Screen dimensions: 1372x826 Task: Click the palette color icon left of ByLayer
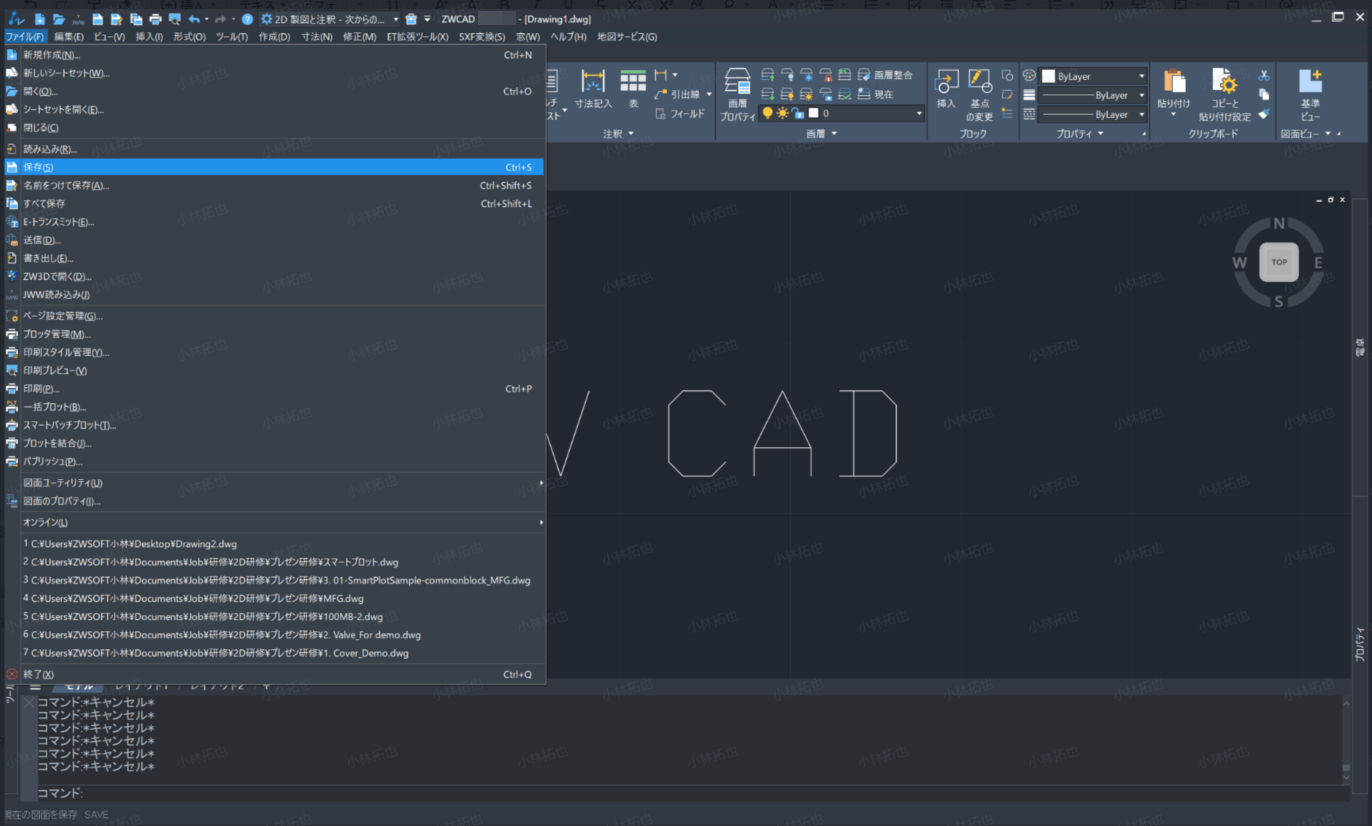pos(1029,76)
